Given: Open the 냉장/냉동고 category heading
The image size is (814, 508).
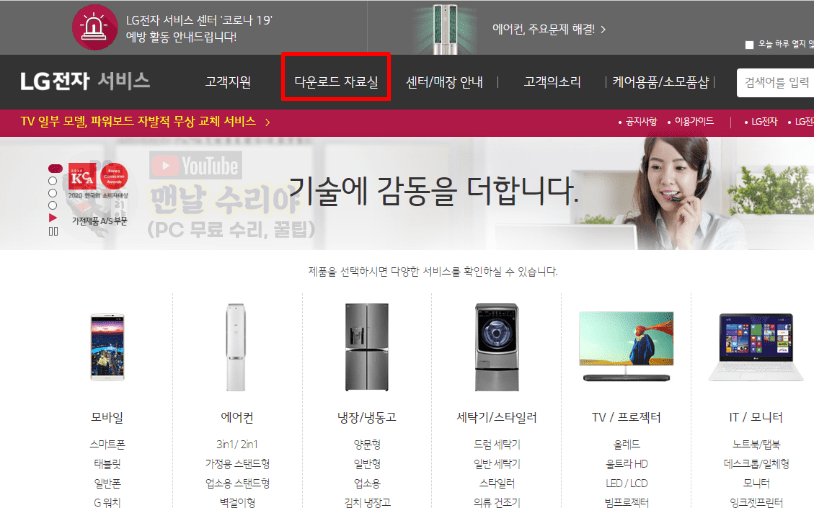Looking at the screenshot, I should click(x=367, y=417).
